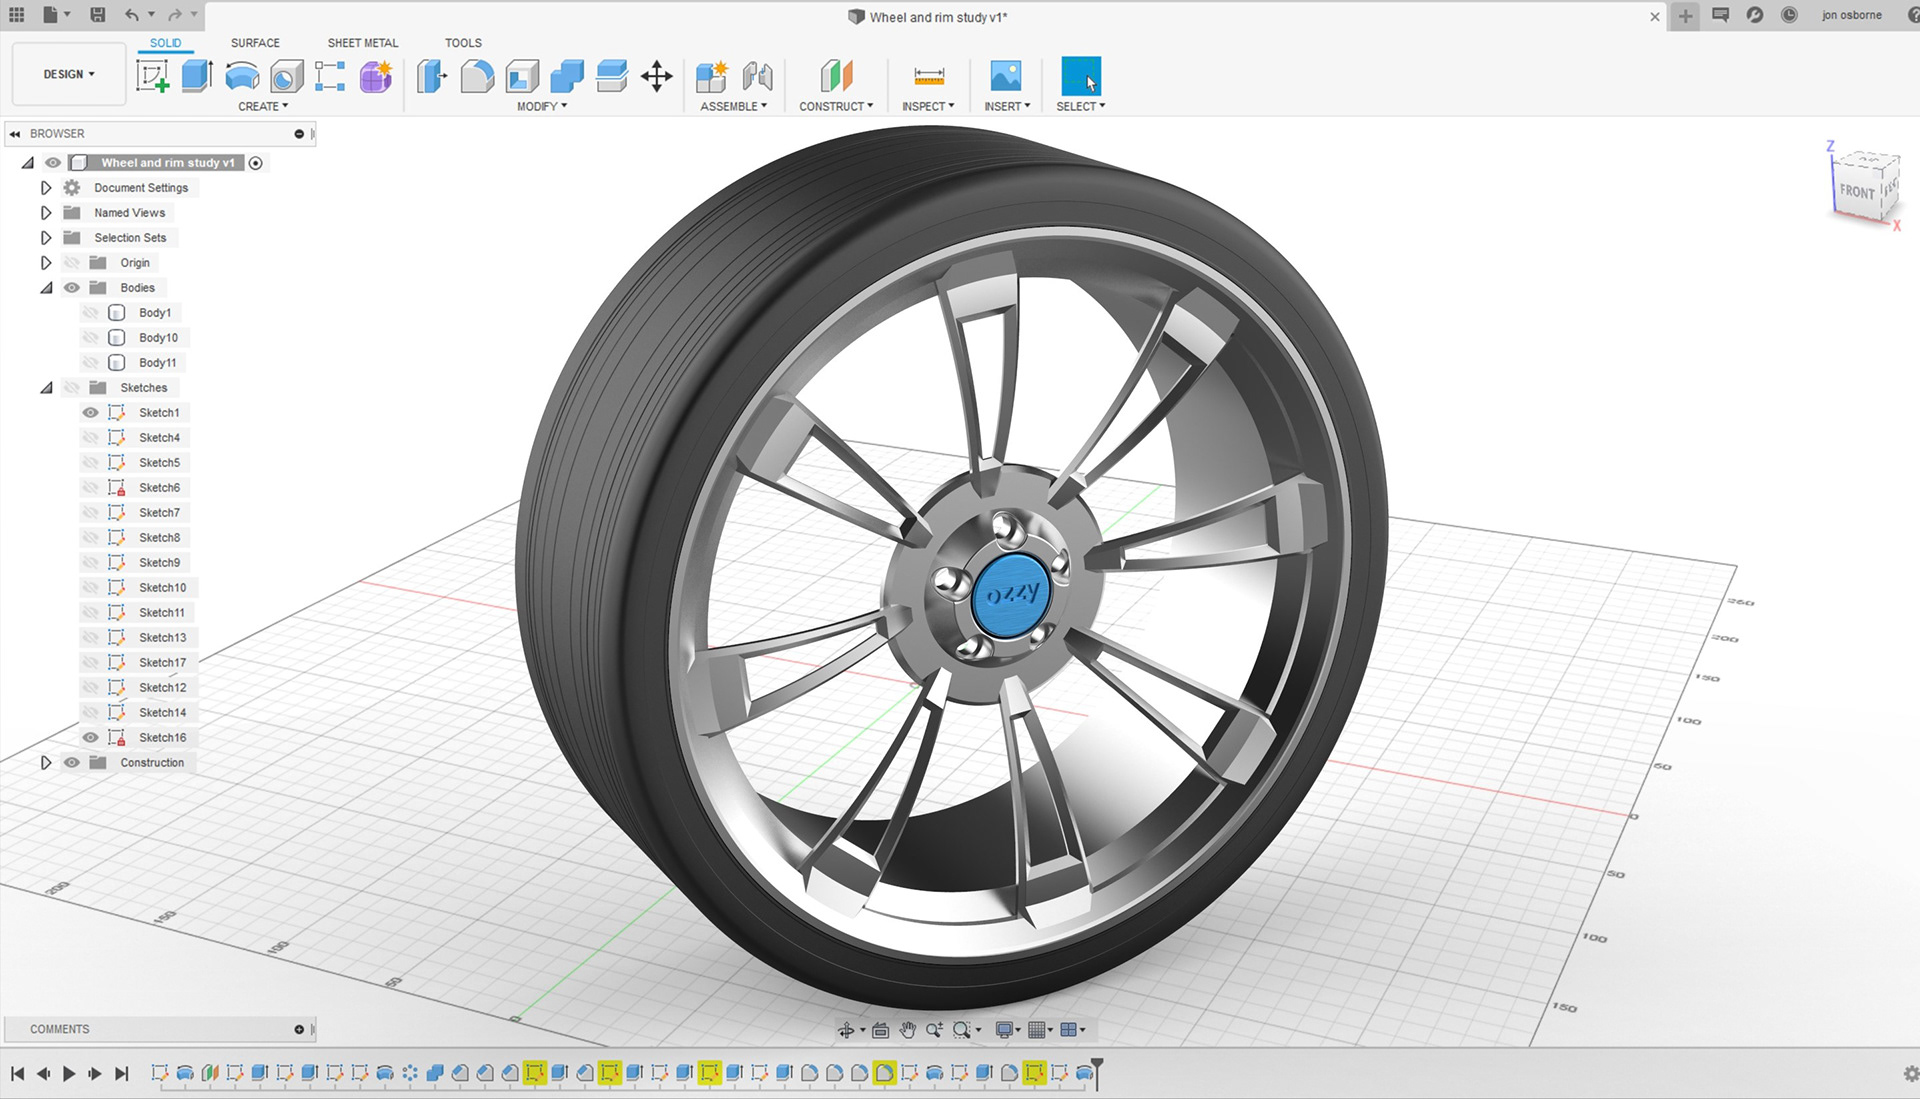Activate the Wheel and rim study radio button
This screenshot has height=1099, width=1920.
pyautogui.click(x=256, y=163)
